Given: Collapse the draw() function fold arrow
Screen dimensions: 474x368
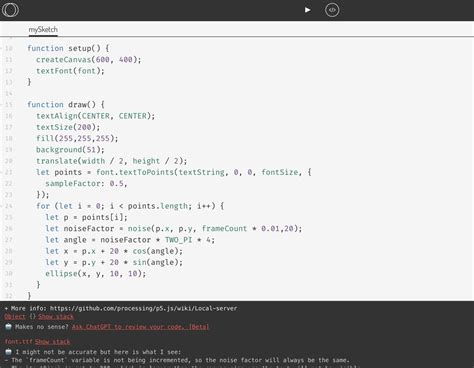Looking at the screenshot, I should click(2, 105).
